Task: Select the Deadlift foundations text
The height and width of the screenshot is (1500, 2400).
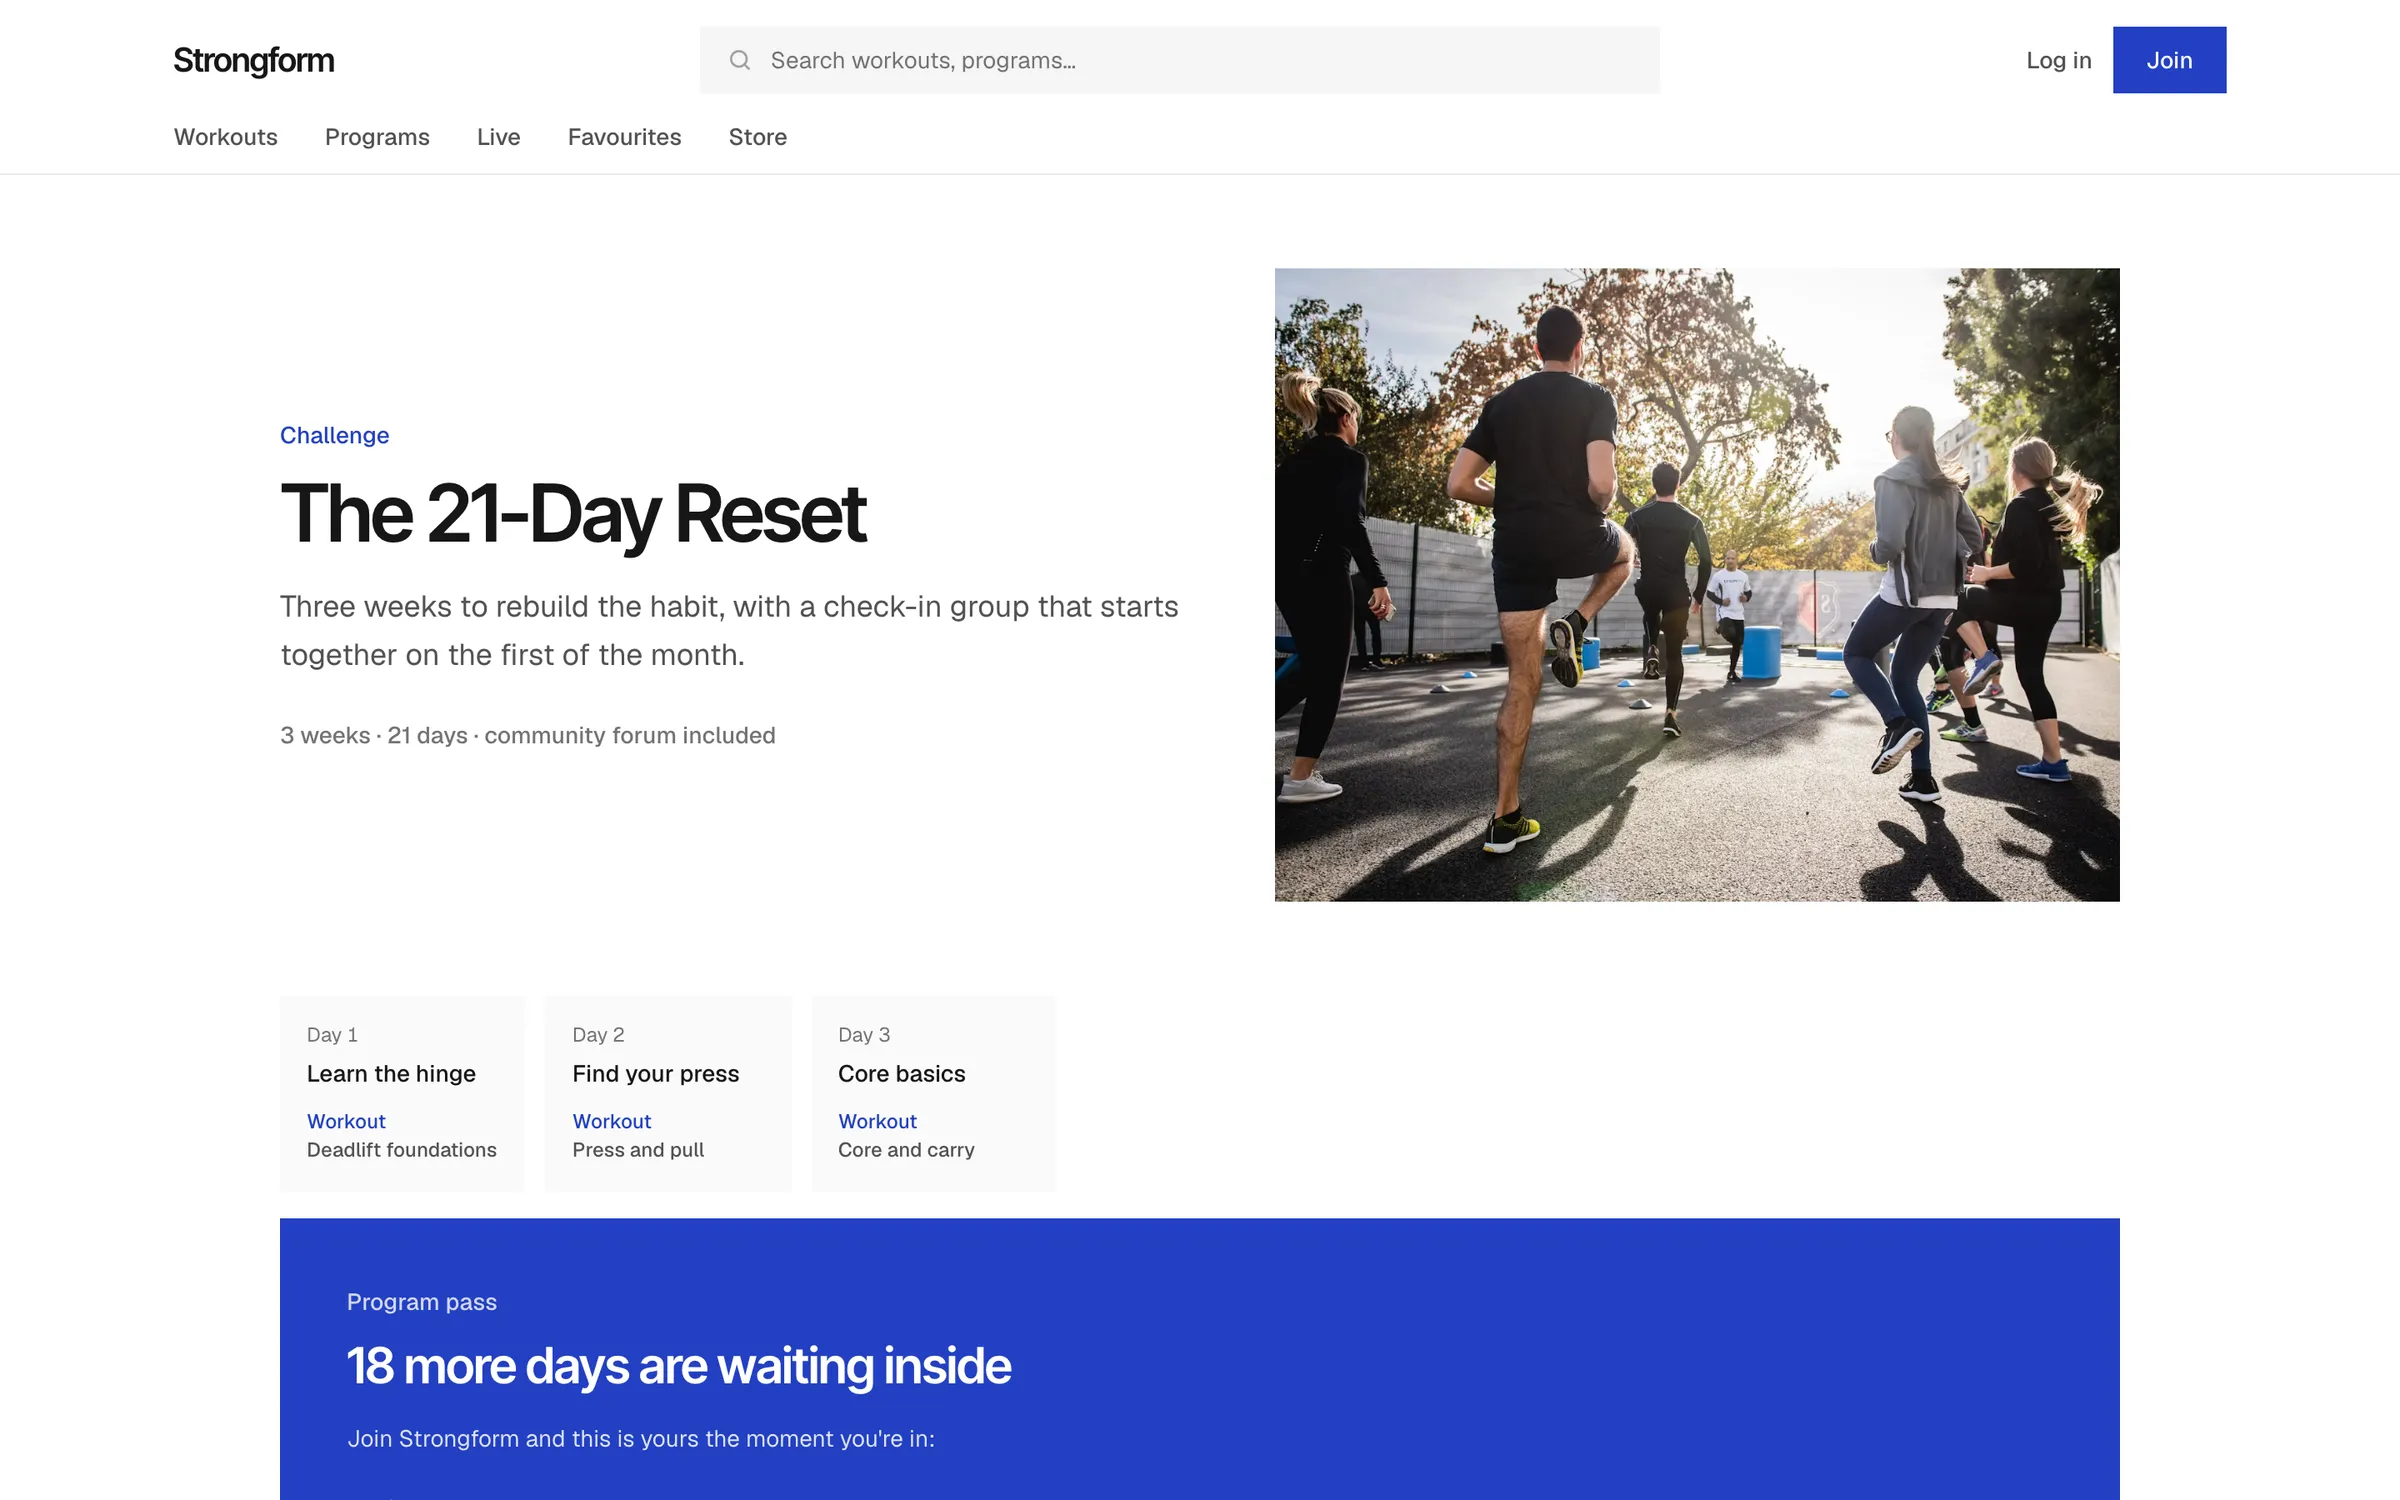Action: pyautogui.click(x=401, y=1150)
